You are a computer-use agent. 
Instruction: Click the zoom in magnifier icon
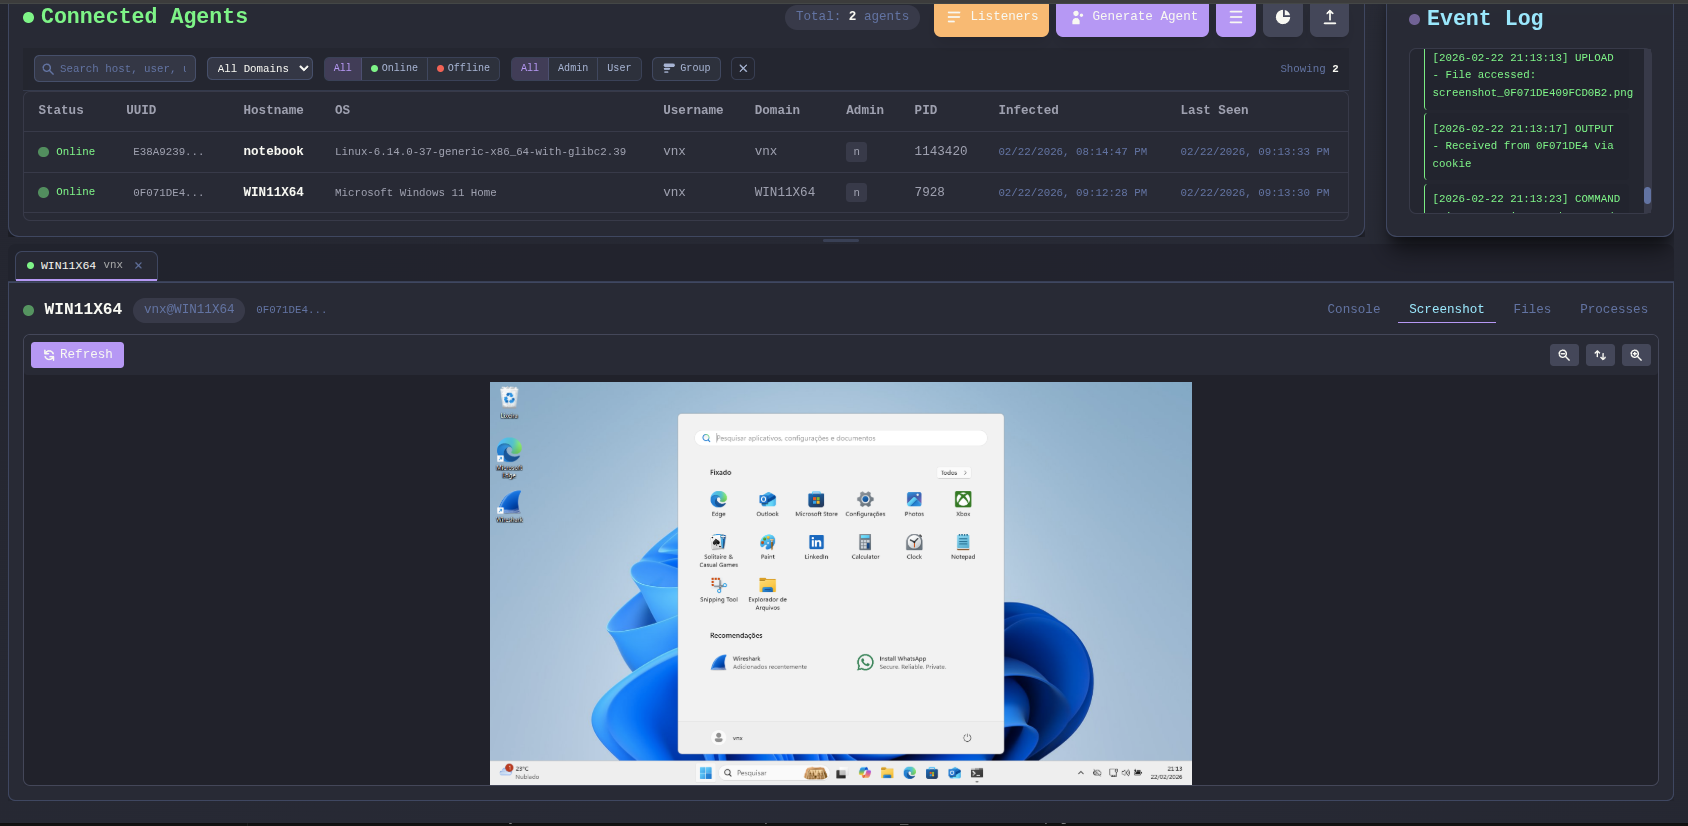tap(1636, 355)
